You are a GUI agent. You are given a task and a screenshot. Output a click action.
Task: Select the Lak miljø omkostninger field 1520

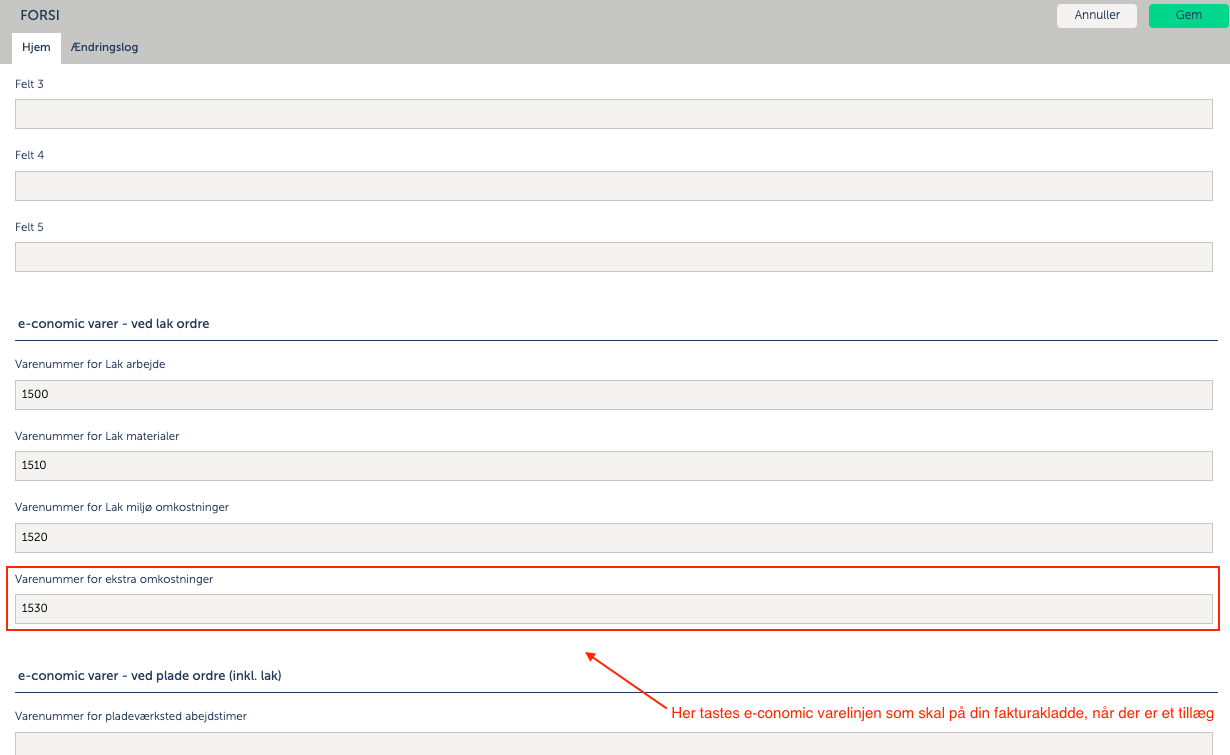[x=614, y=537]
